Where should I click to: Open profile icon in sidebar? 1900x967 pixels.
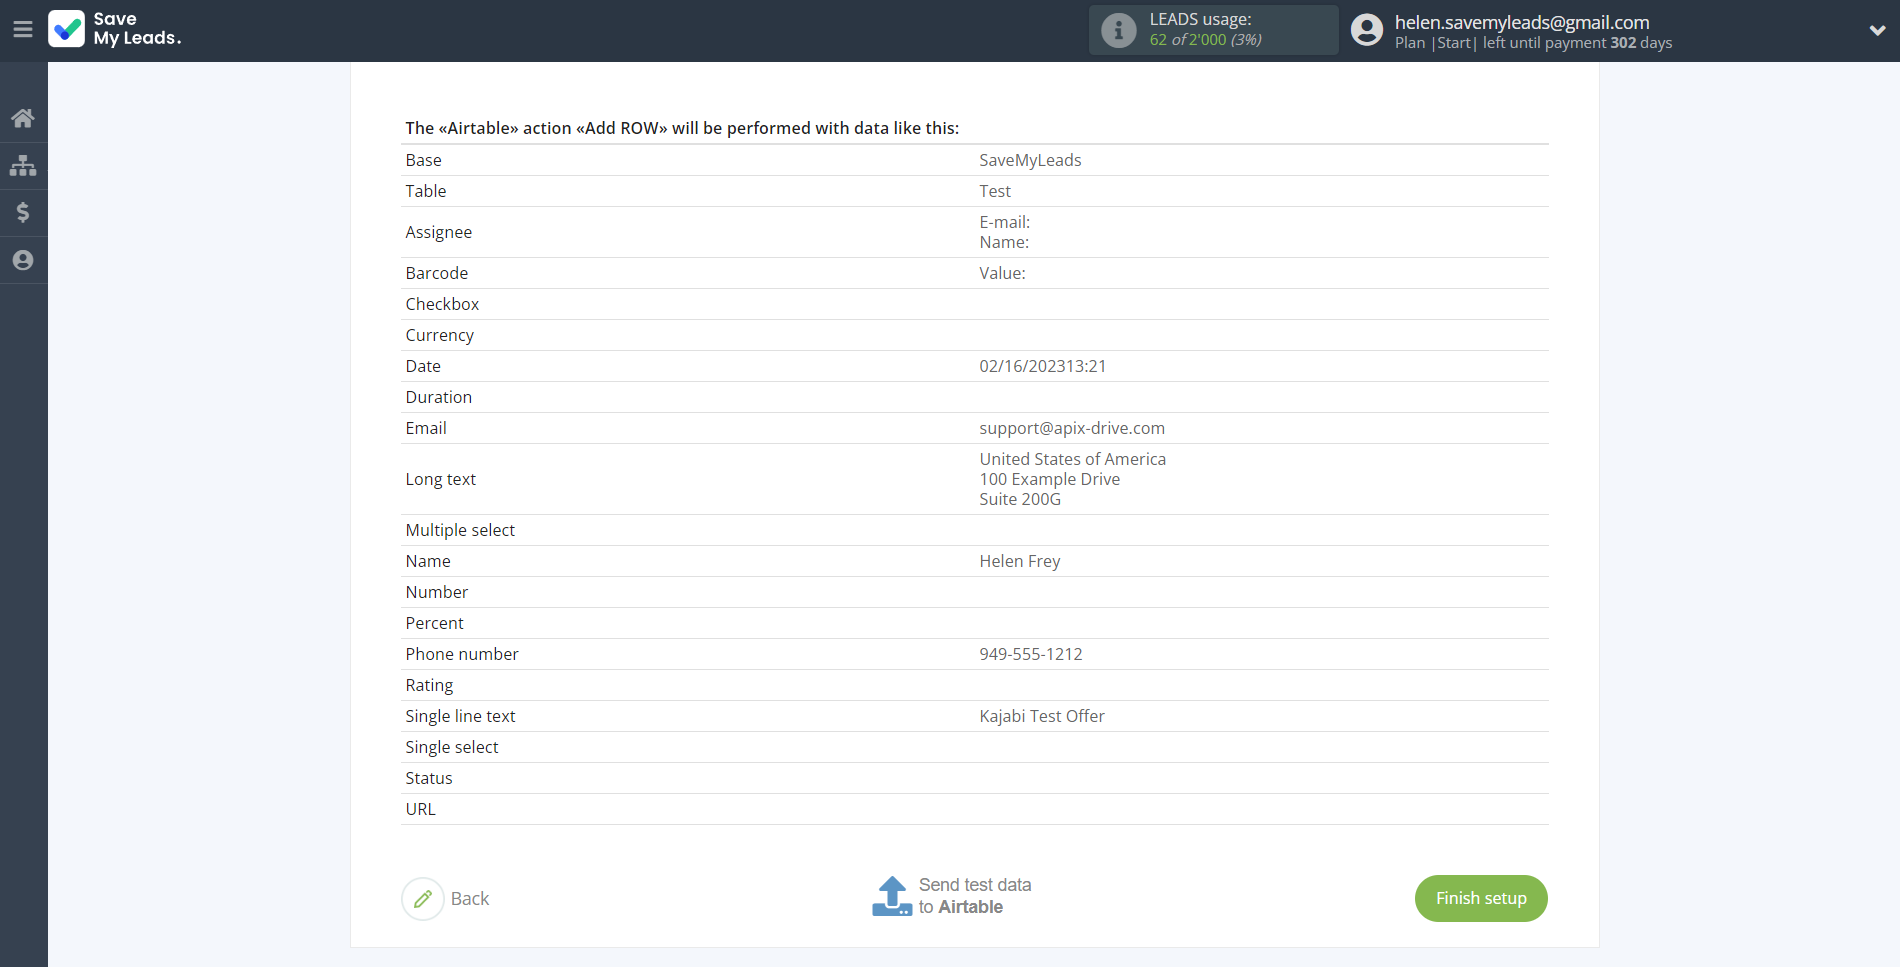pos(23,260)
